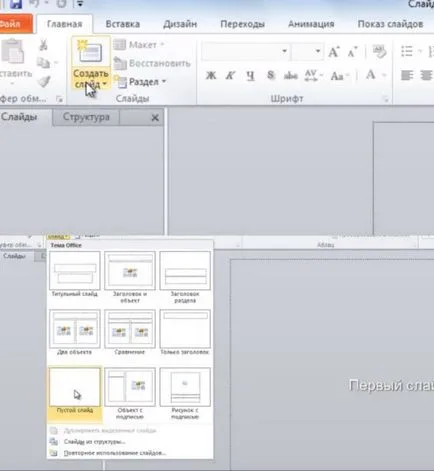This screenshot has height=471, width=434.
Task: Click Повторное использование слайдов entry
Action: click(115, 453)
